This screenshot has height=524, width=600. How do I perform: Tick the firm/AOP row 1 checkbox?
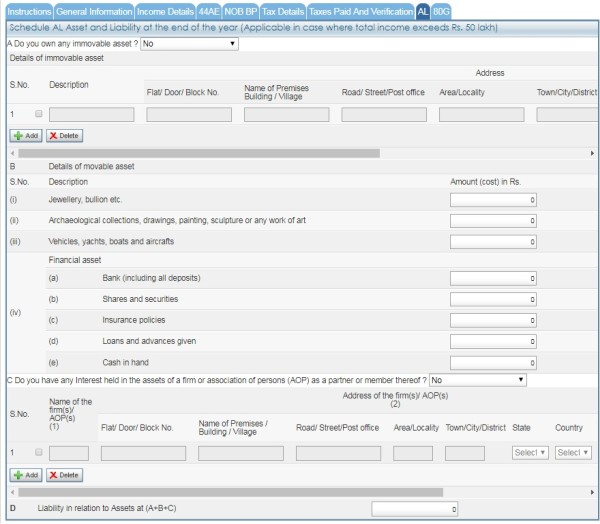pos(36,454)
